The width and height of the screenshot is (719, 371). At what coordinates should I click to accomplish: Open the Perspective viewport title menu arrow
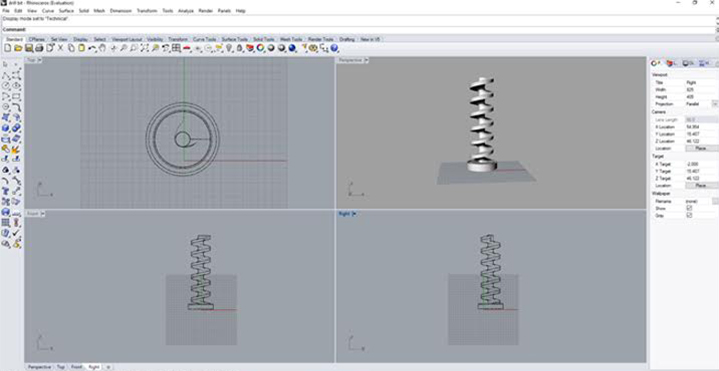365,60
